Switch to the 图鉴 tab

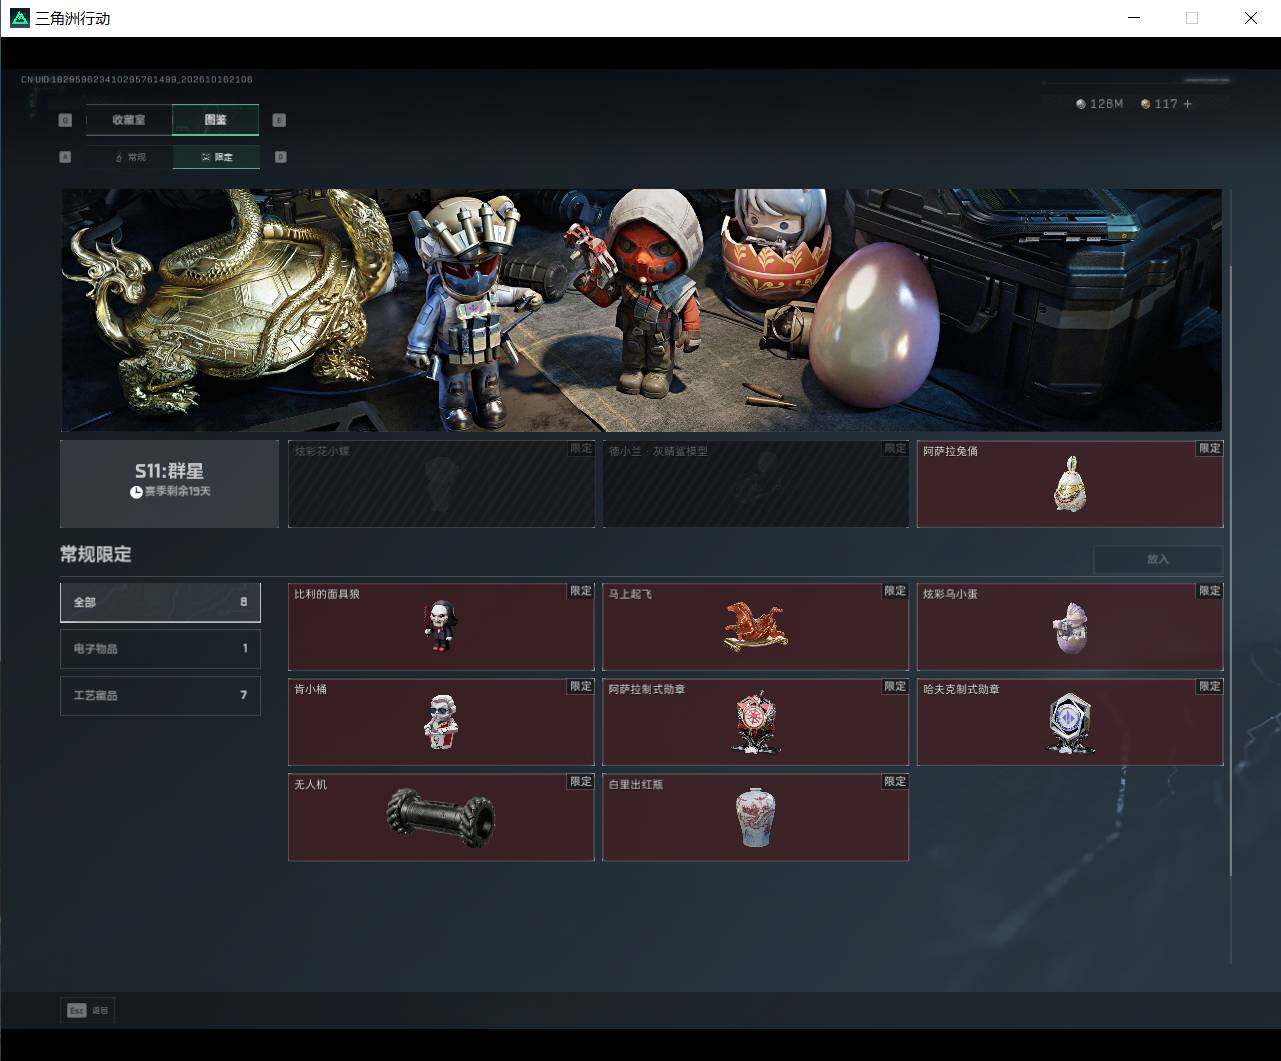(216, 120)
